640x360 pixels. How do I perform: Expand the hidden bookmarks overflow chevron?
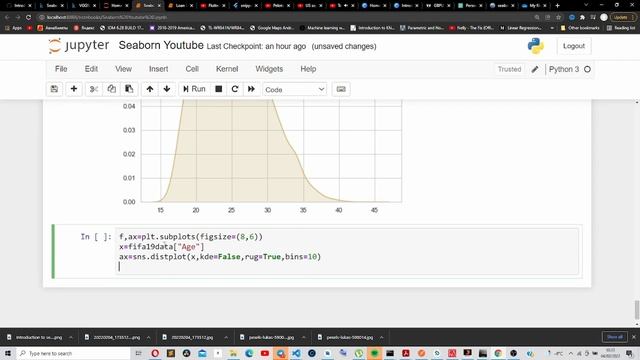[x=552, y=28]
